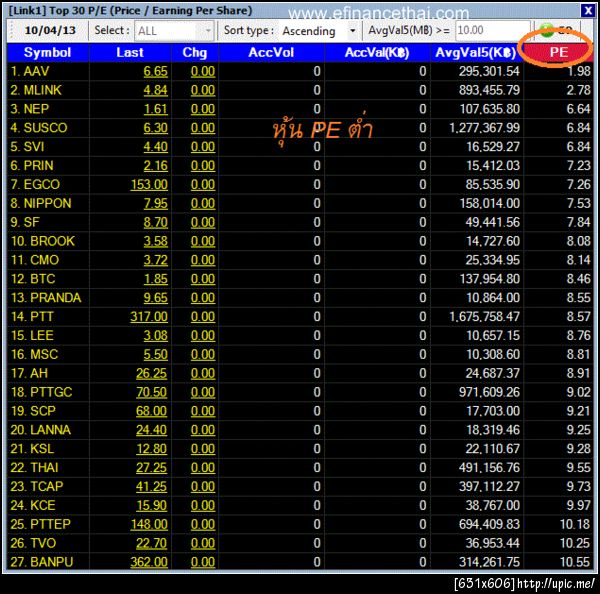Image resolution: width=600 pixels, height=594 pixels.
Task: Click AAV last price 6.65
Action: [x=155, y=72]
